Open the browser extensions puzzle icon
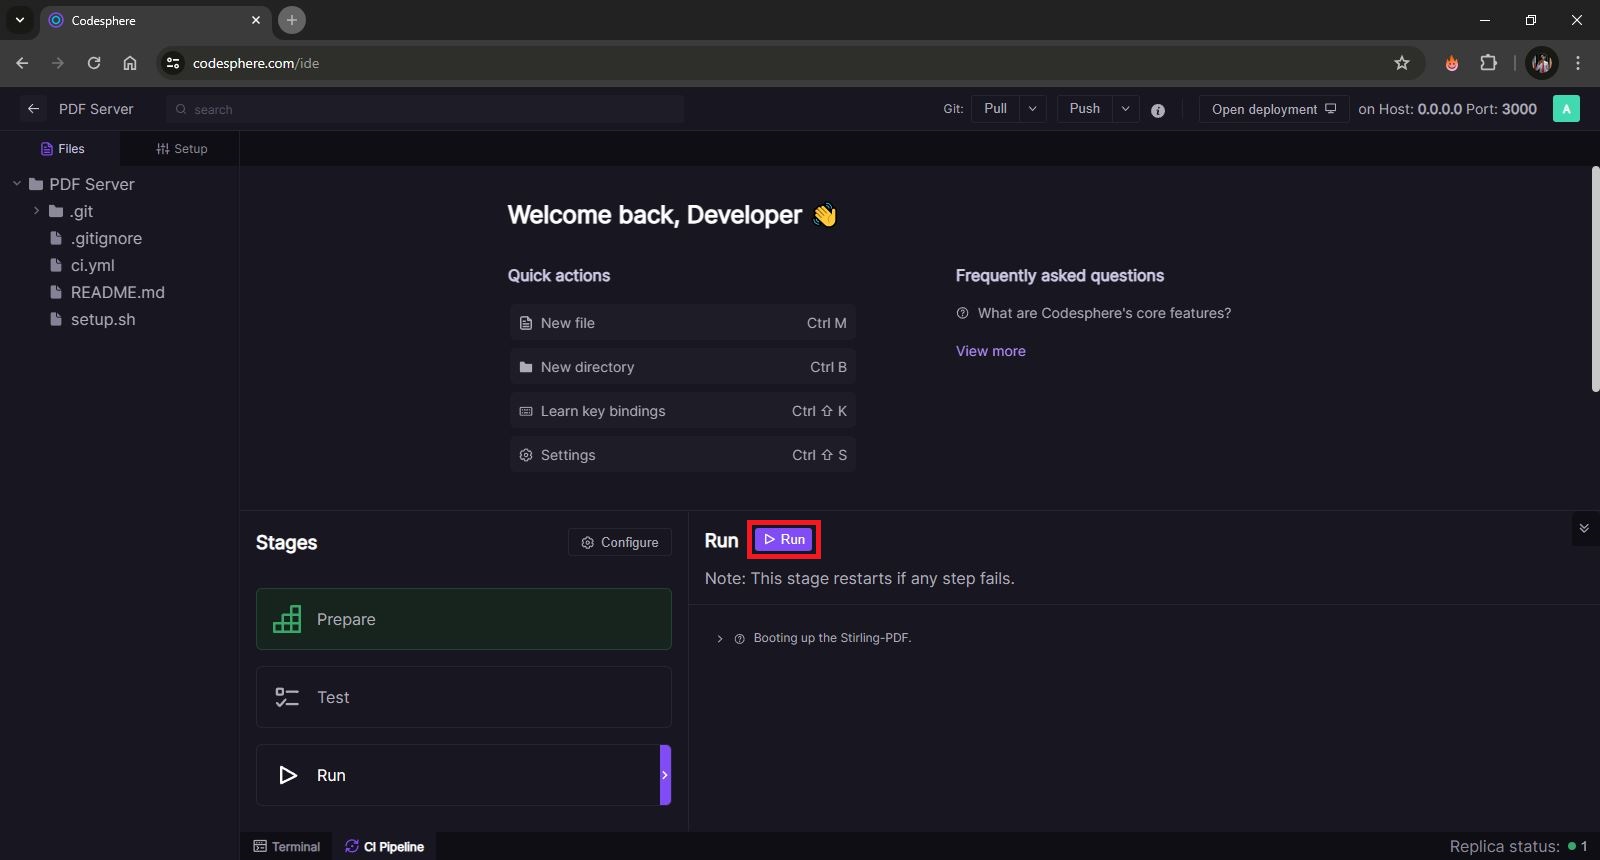1600x860 pixels. (1489, 63)
